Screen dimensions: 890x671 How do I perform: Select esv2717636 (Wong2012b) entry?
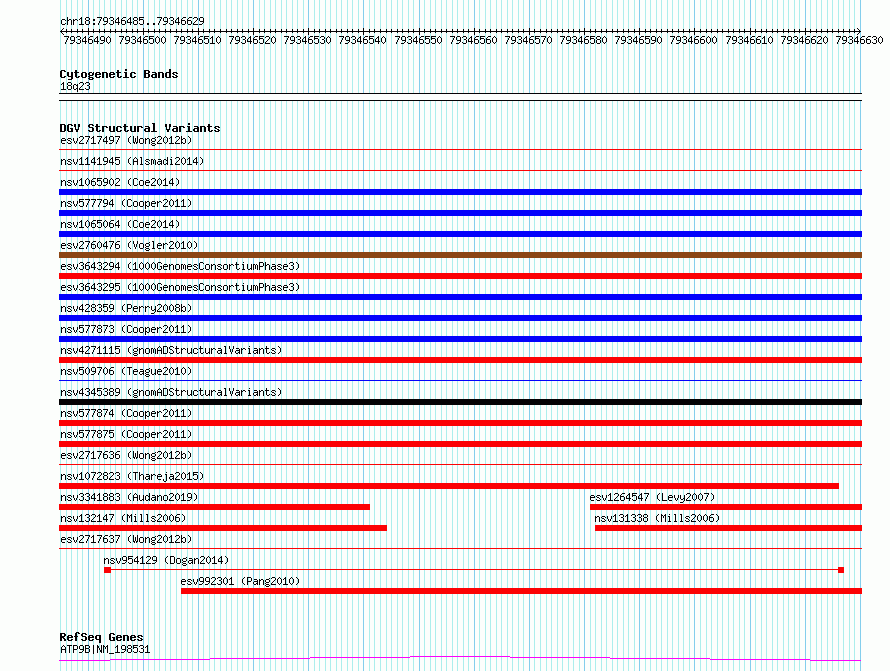coord(126,455)
